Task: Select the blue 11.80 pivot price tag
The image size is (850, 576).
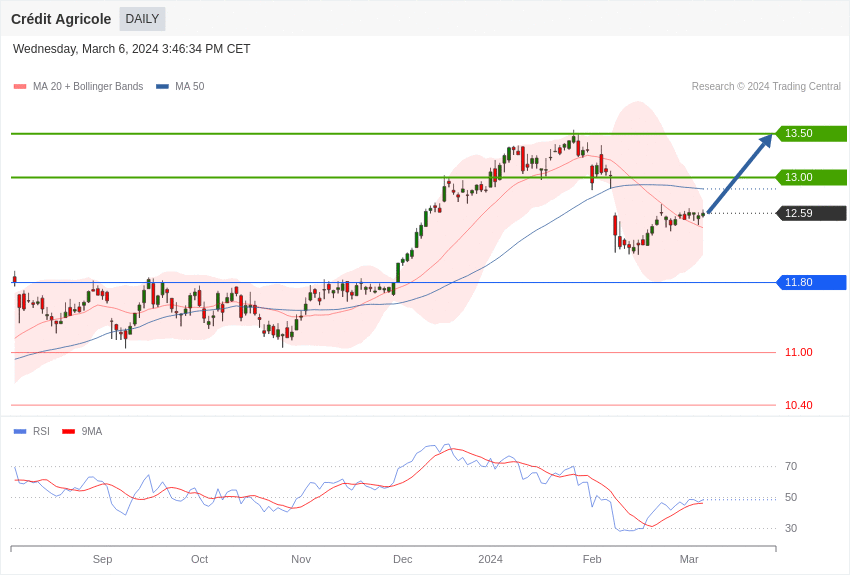Action: (x=811, y=283)
